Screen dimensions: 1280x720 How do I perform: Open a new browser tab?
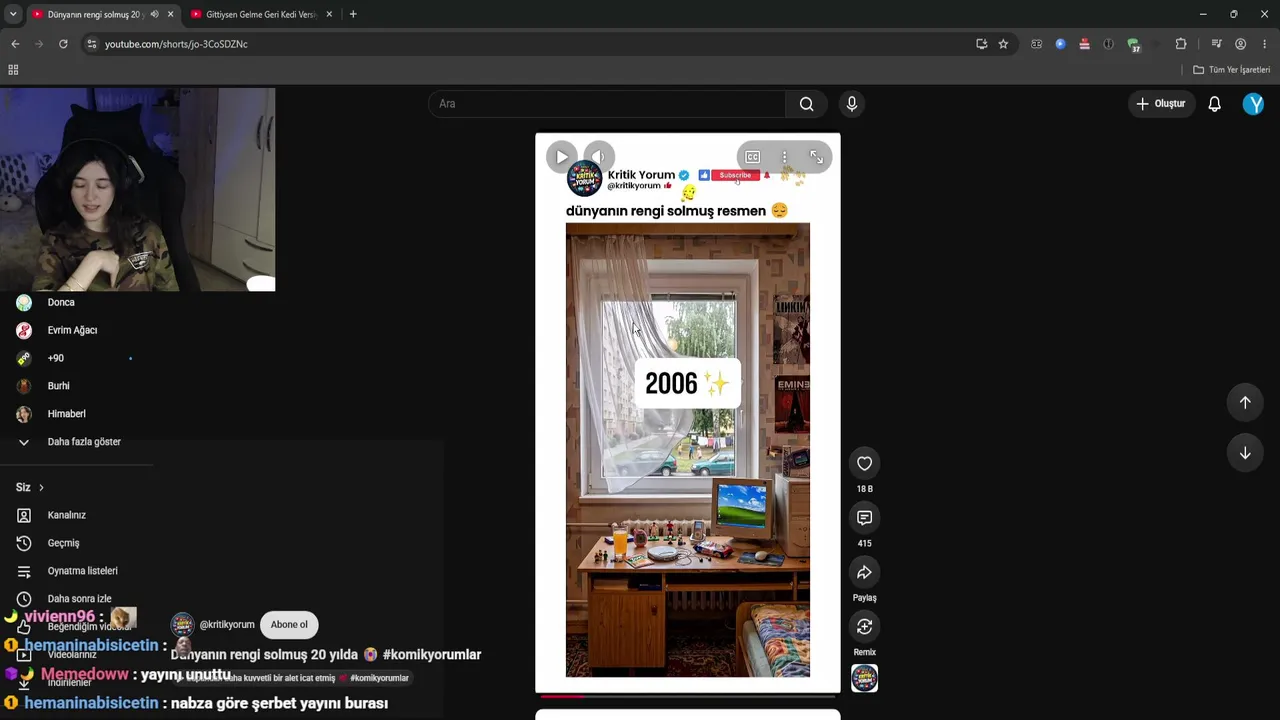pos(353,14)
